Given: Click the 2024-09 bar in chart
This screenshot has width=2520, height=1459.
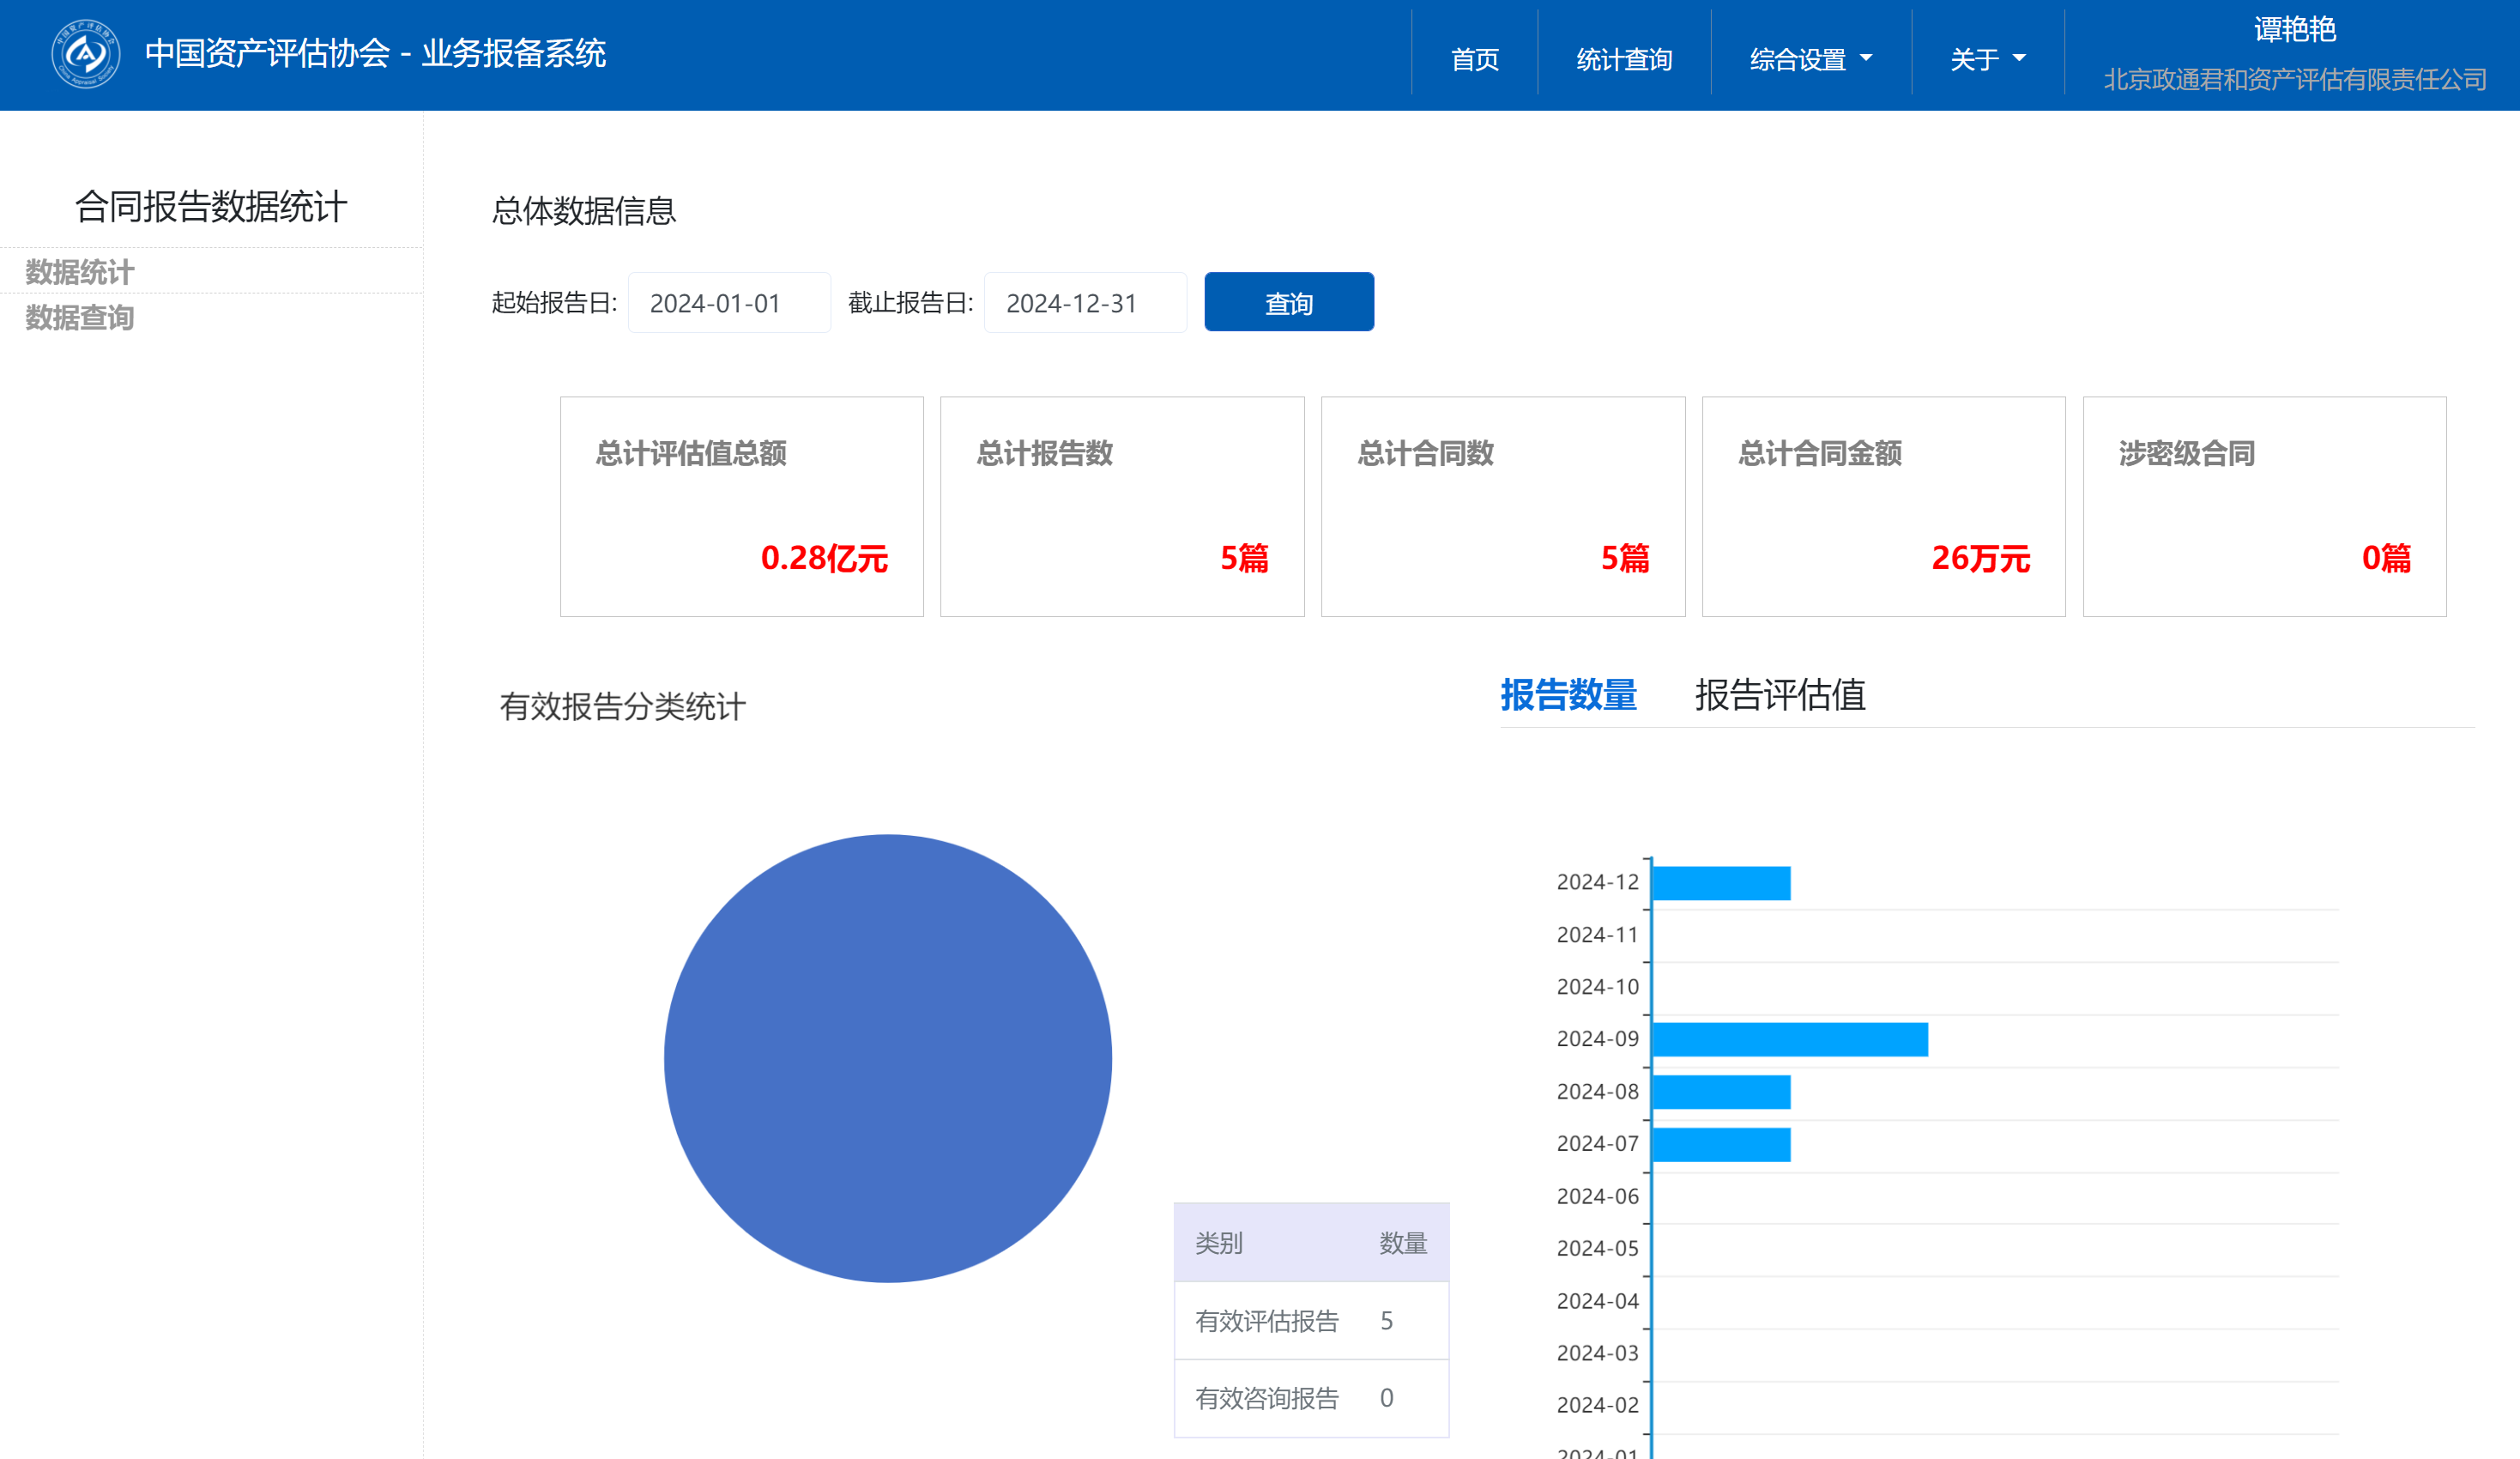Looking at the screenshot, I should click(x=1790, y=1040).
